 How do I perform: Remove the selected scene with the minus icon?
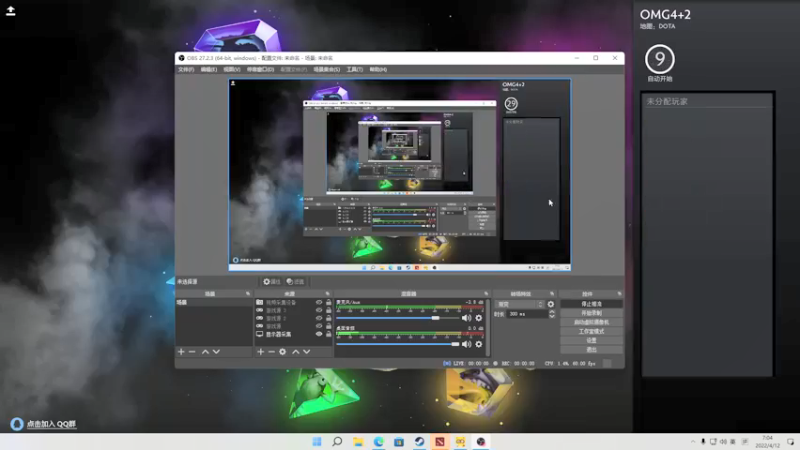tap(192, 352)
